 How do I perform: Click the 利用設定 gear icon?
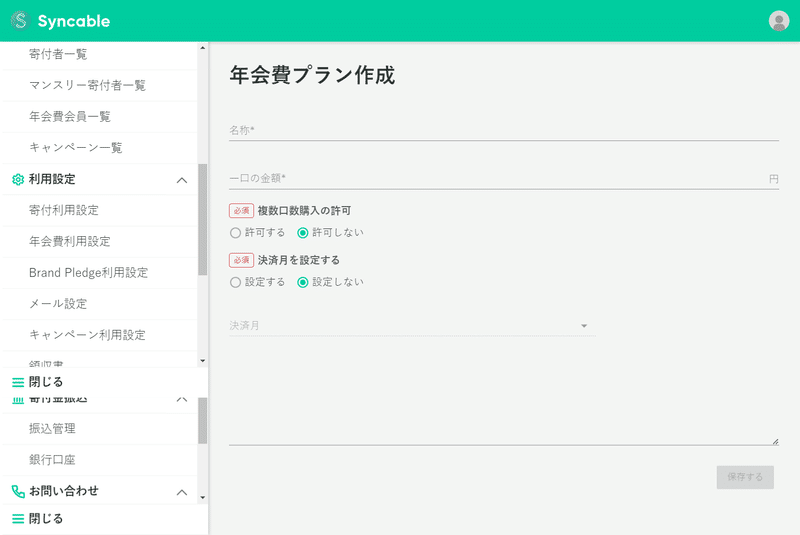(x=18, y=180)
